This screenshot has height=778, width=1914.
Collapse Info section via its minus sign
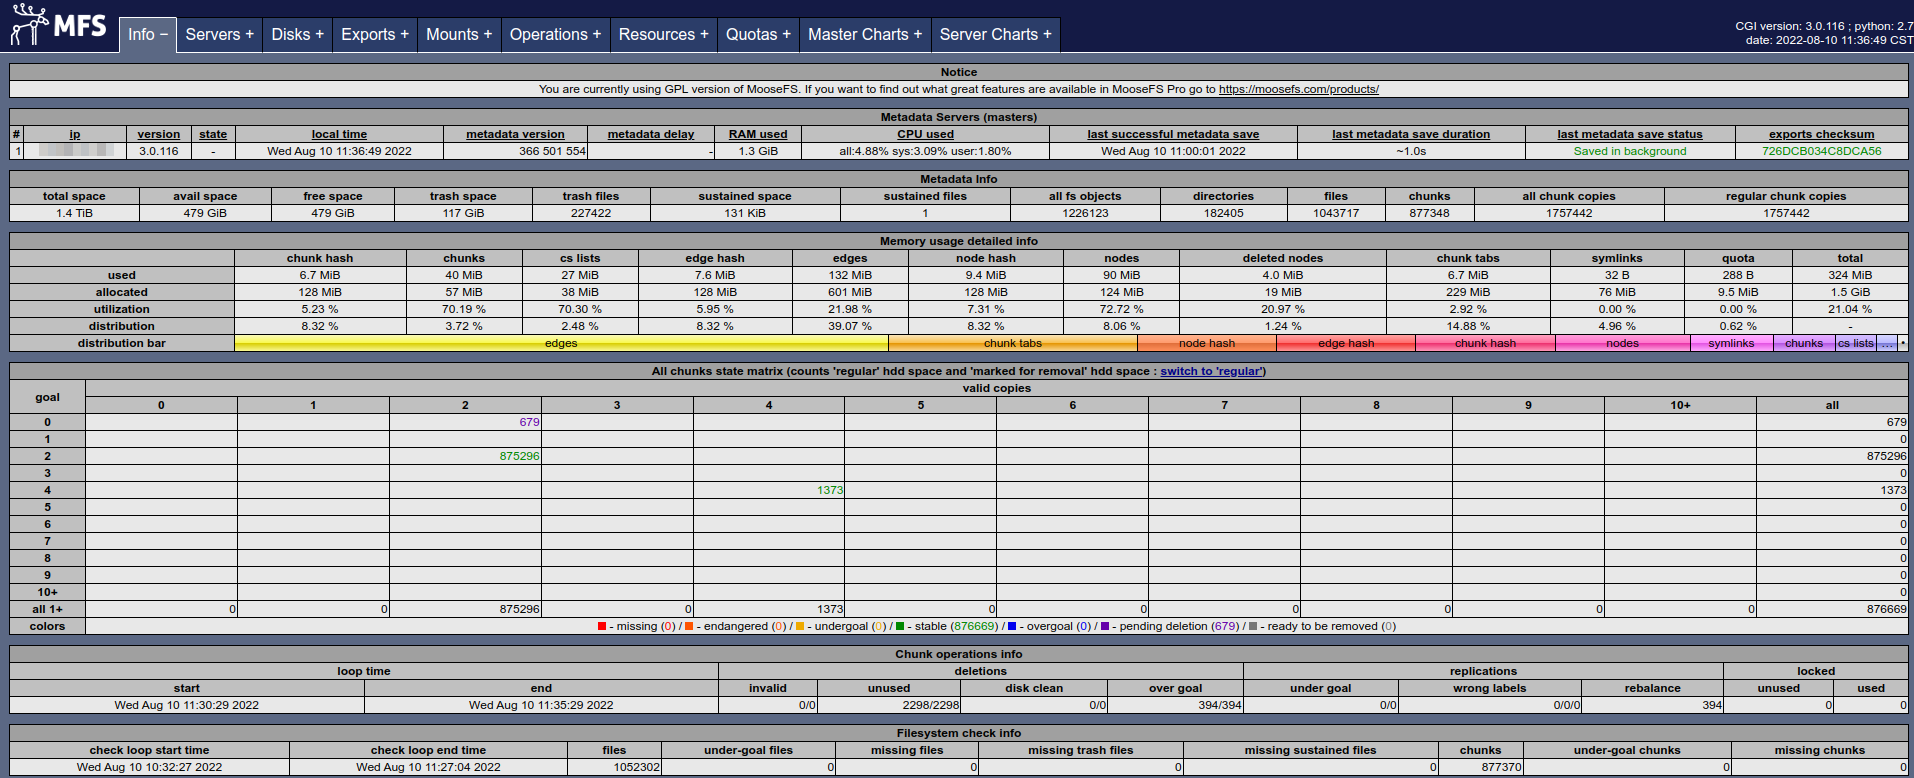(164, 34)
